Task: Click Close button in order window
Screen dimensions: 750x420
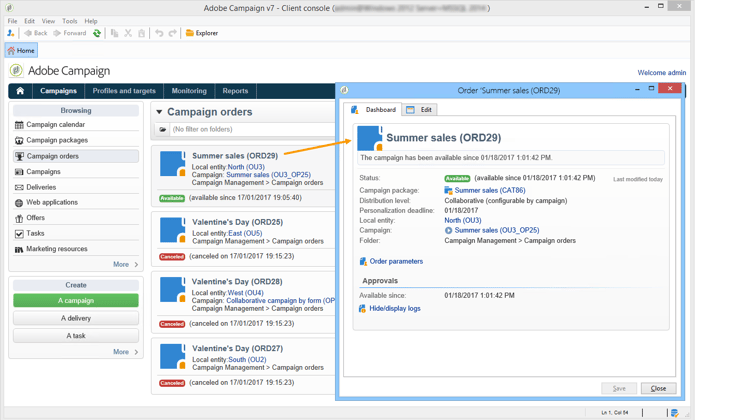Action: click(658, 388)
